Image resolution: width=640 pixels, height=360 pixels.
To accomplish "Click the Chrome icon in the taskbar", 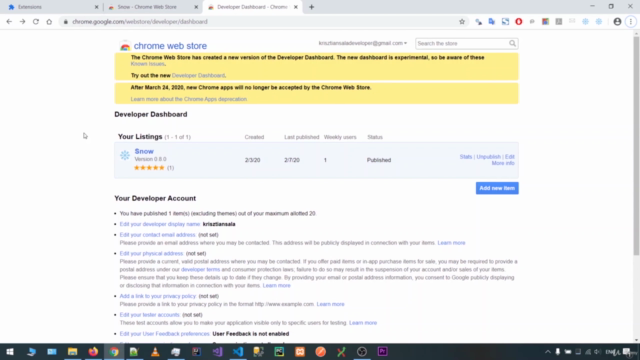I will coord(114,351).
